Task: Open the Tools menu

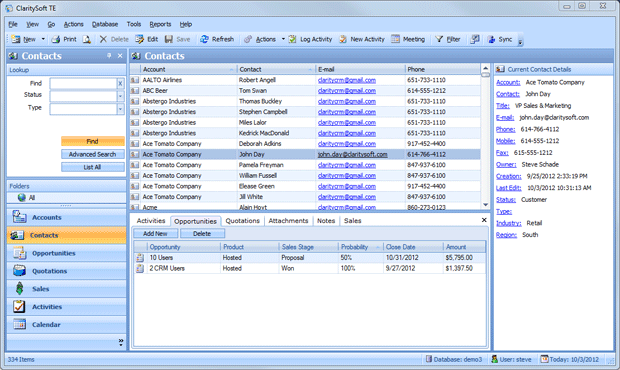Action: click(x=134, y=24)
